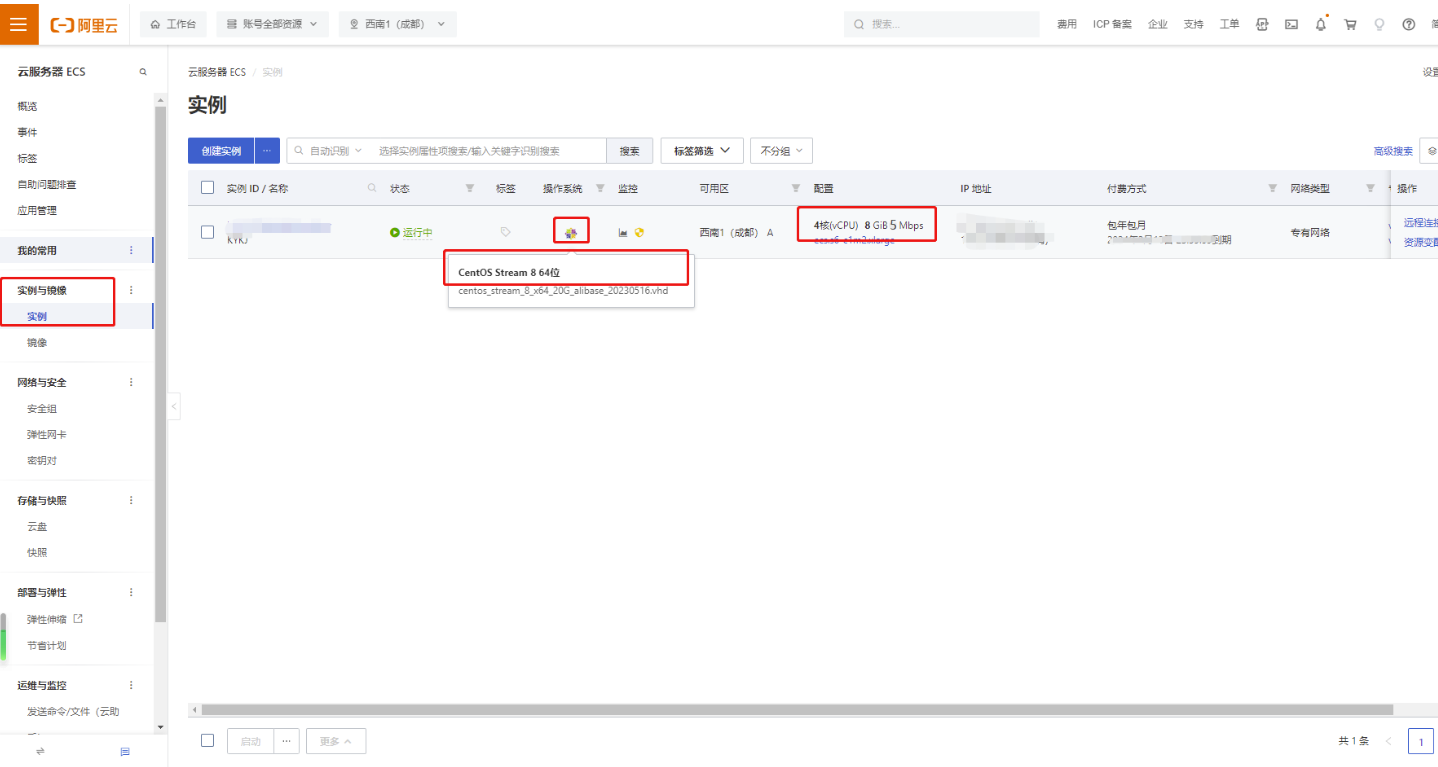Check the running instance row checkbox
This screenshot has height=767, width=1438.
(208, 232)
